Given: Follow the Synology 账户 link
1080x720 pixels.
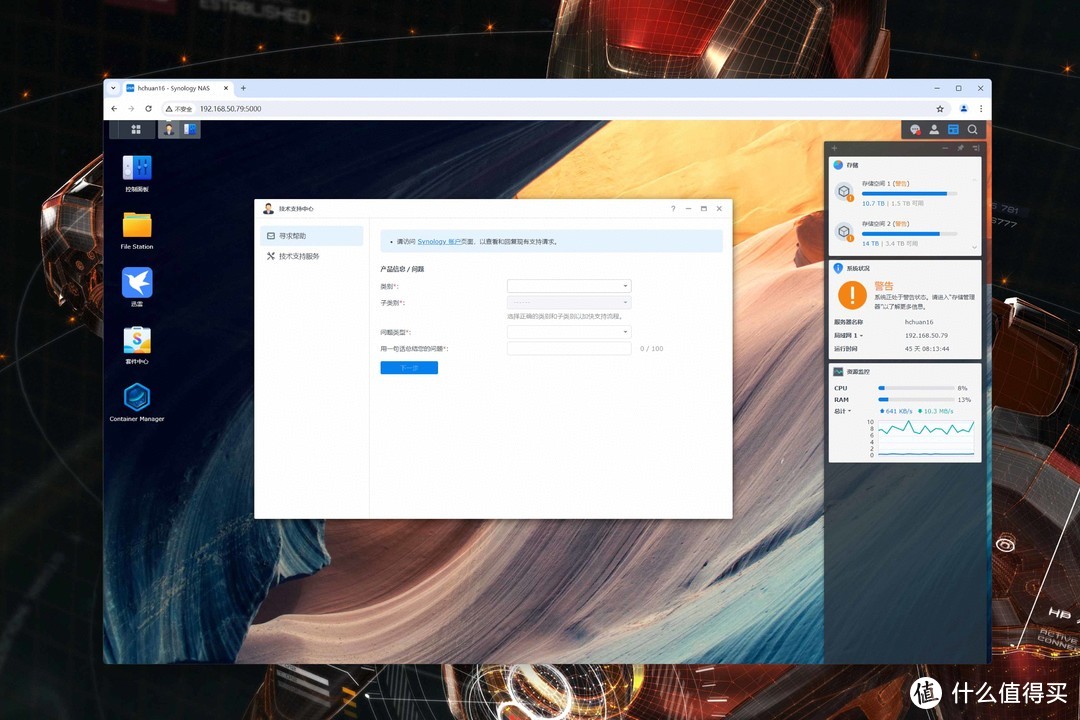Looking at the screenshot, I should (438, 242).
